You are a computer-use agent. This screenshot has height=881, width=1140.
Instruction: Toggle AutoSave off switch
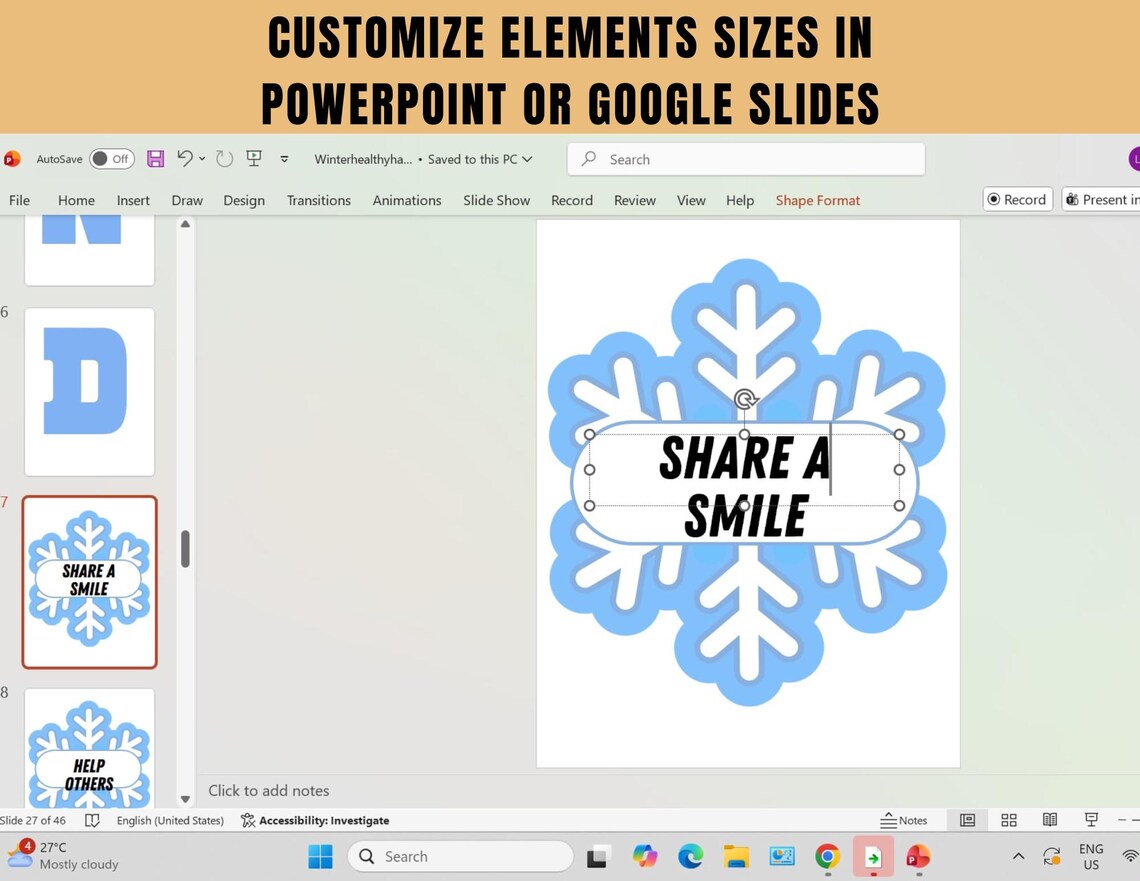[112, 158]
